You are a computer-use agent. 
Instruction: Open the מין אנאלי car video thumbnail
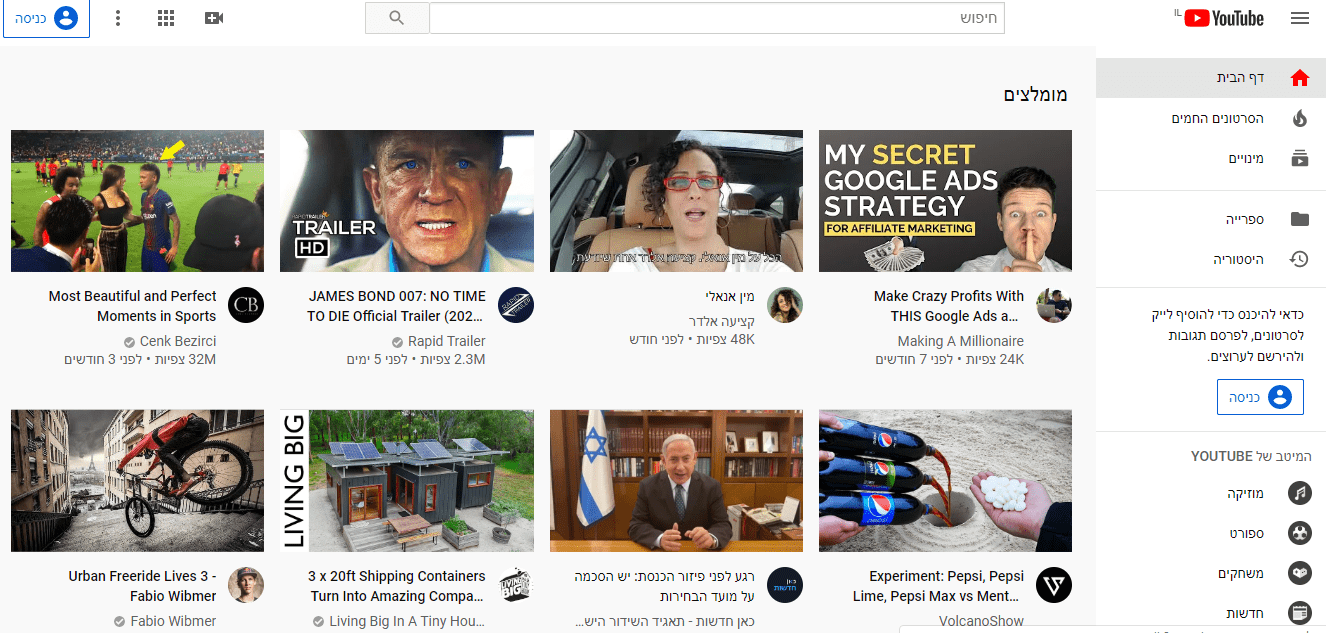[x=676, y=201]
